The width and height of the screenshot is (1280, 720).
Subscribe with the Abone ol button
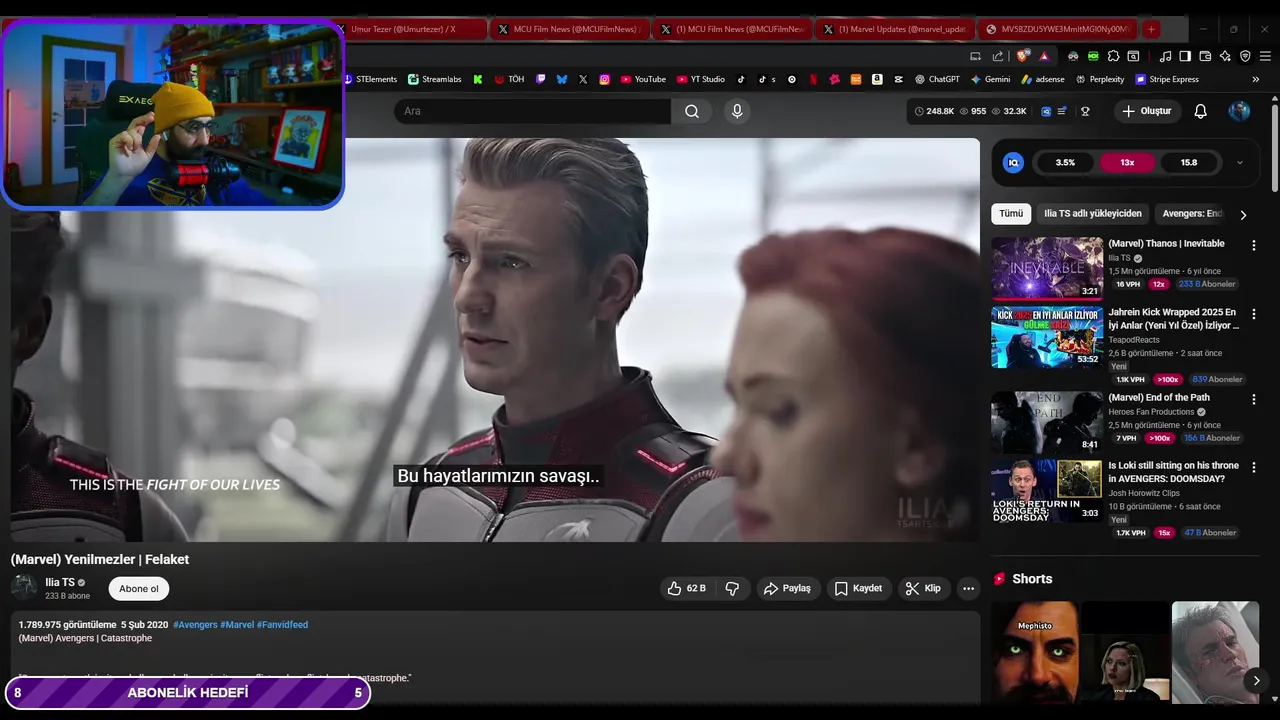[139, 588]
